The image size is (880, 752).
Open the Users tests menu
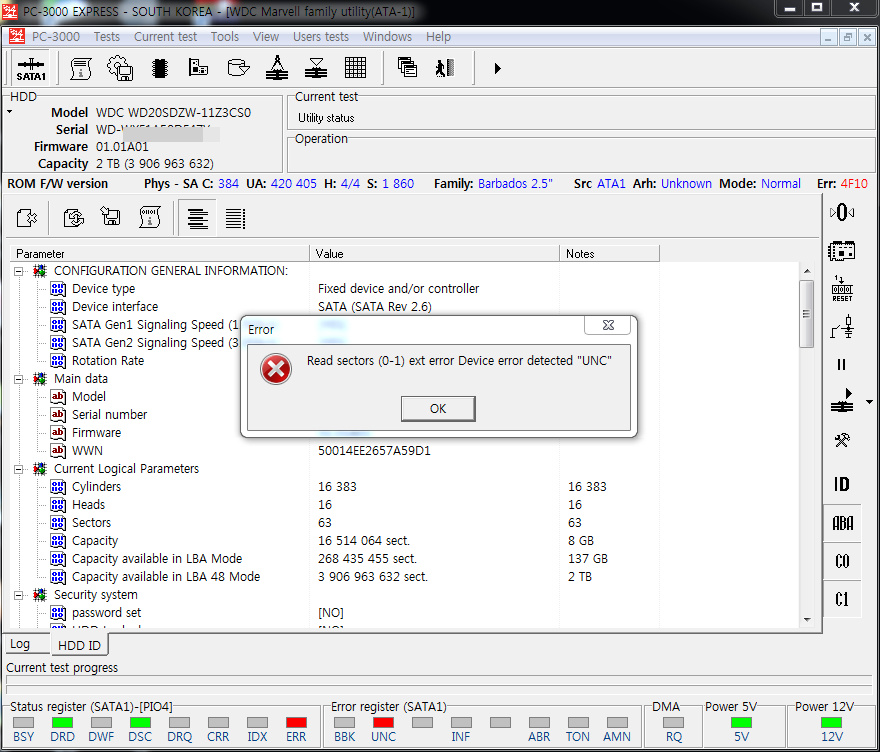tap(320, 37)
